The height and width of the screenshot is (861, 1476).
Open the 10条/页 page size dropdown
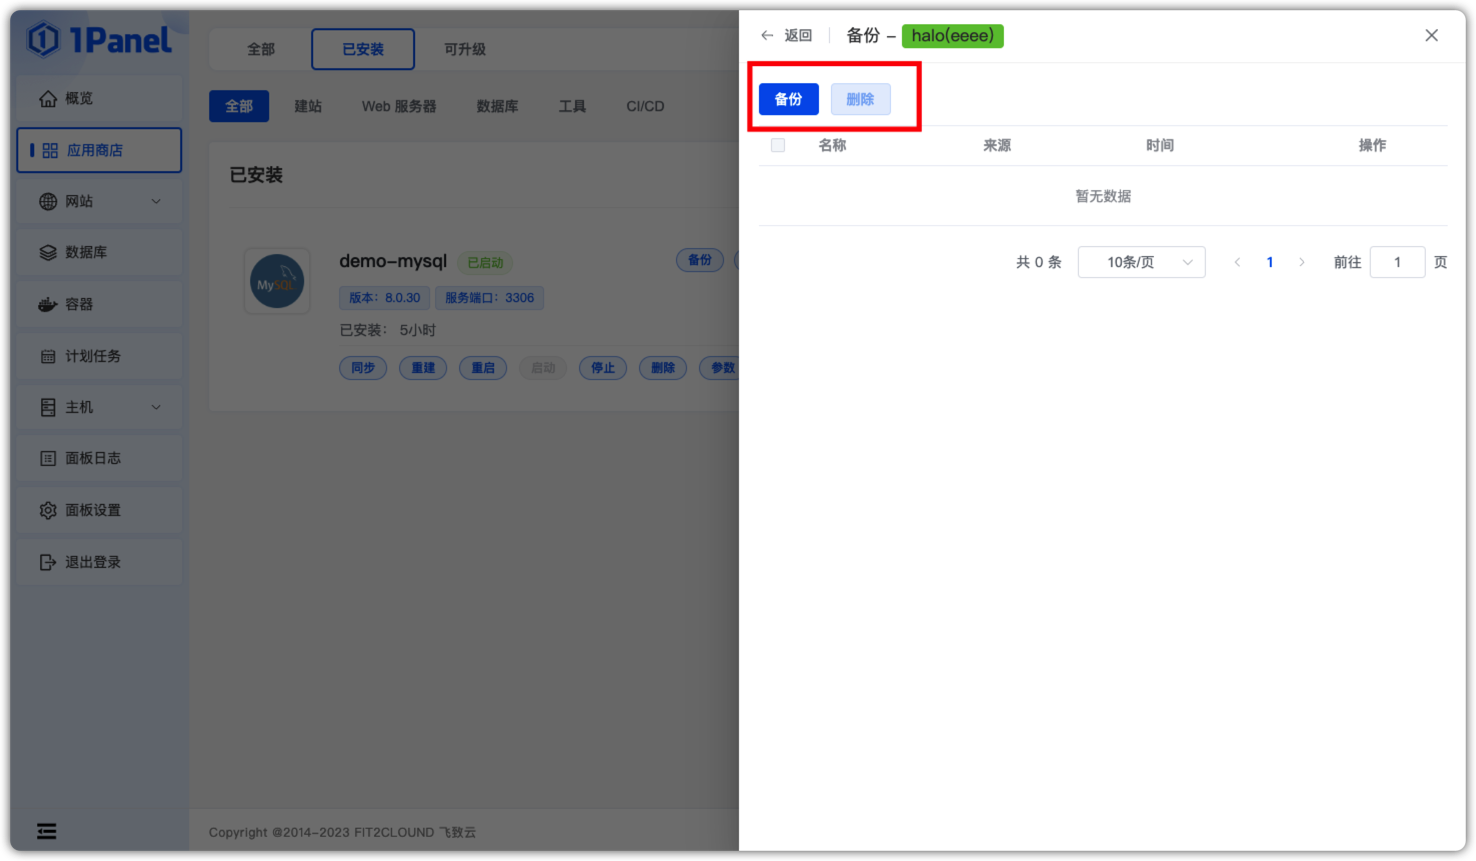coord(1142,263)
